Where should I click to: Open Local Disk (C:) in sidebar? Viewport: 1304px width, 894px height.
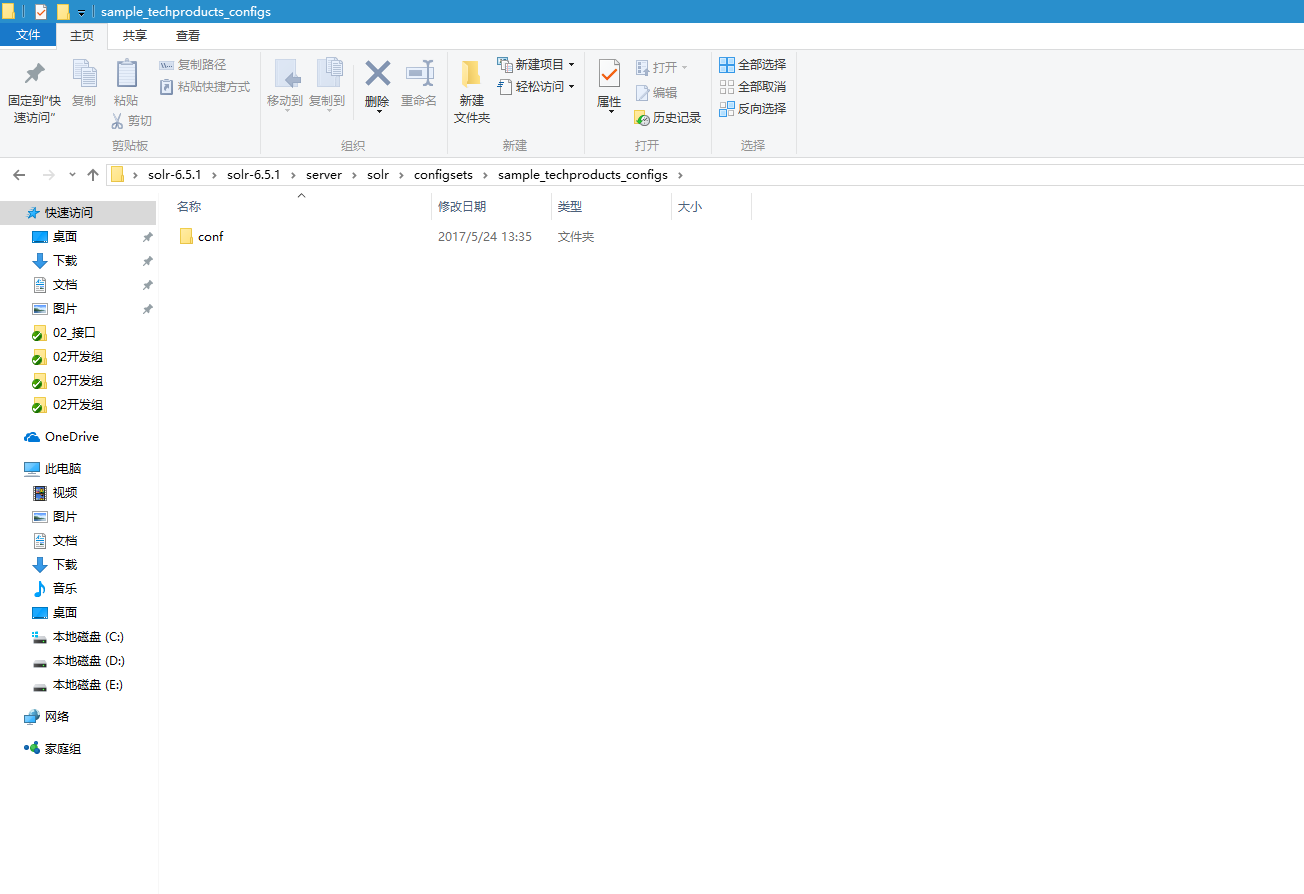pos(78,637)
